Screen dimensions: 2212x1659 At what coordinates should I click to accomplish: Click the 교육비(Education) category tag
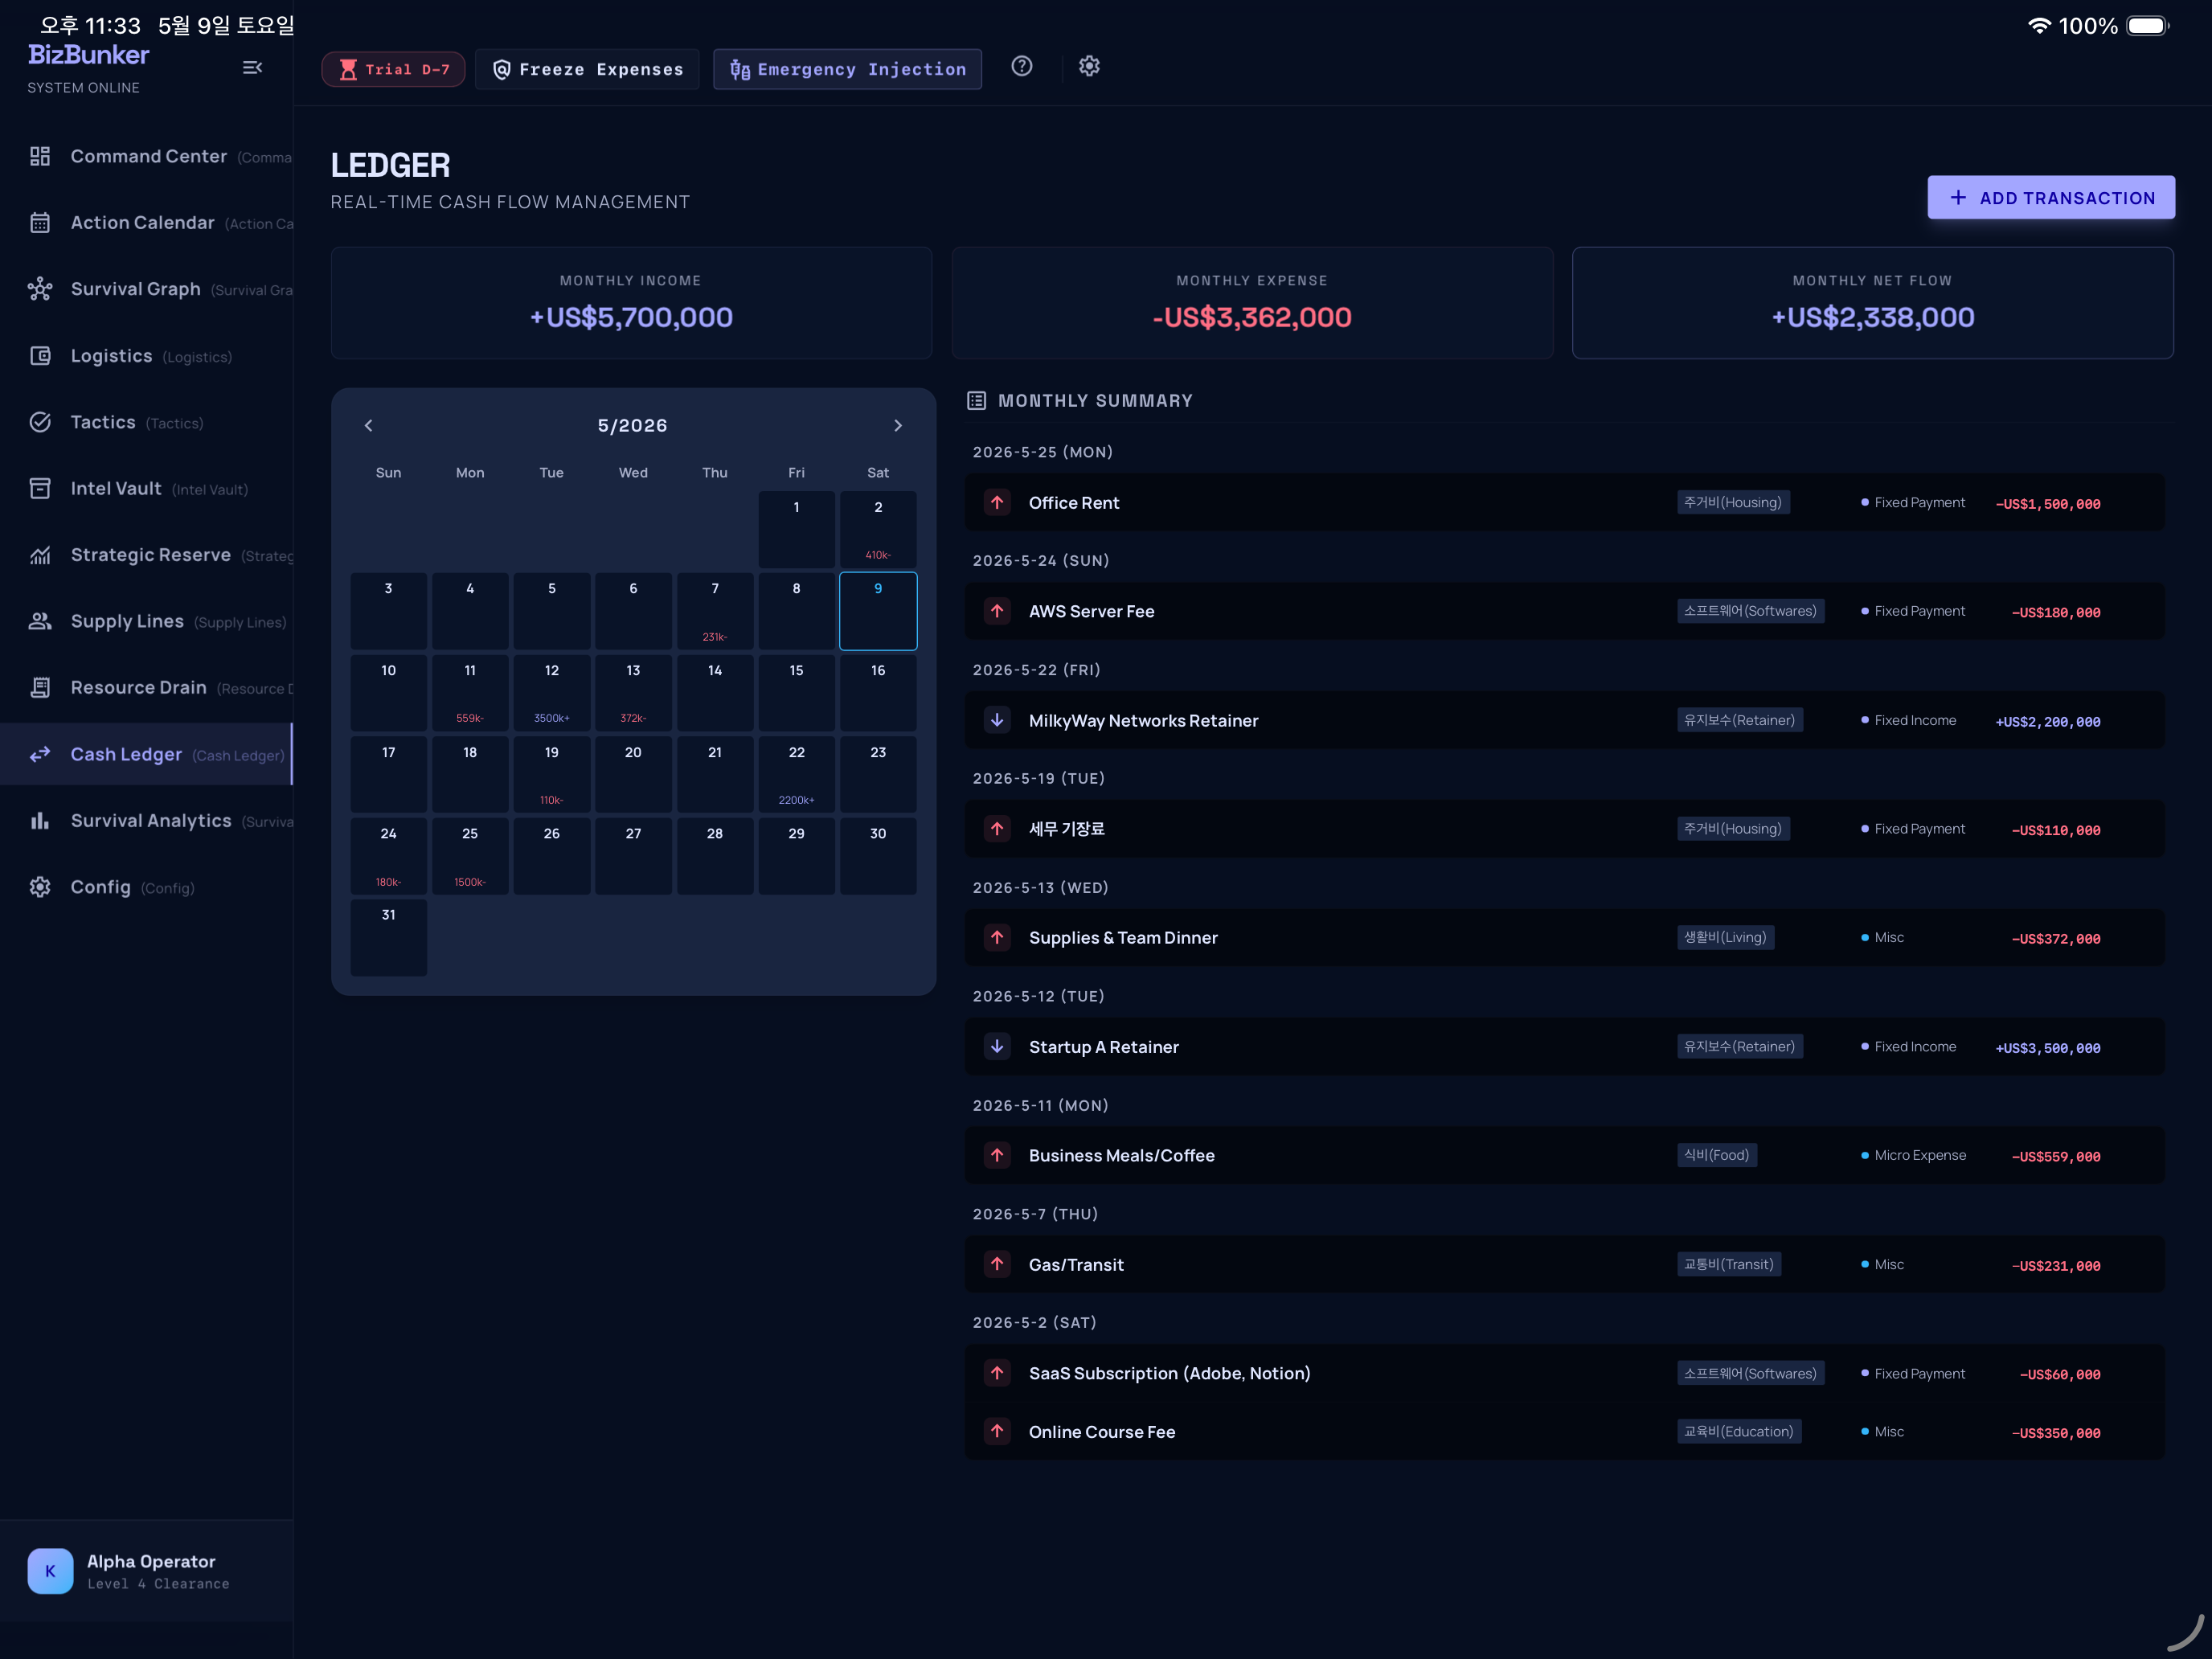click(x=1739, y=1431)
